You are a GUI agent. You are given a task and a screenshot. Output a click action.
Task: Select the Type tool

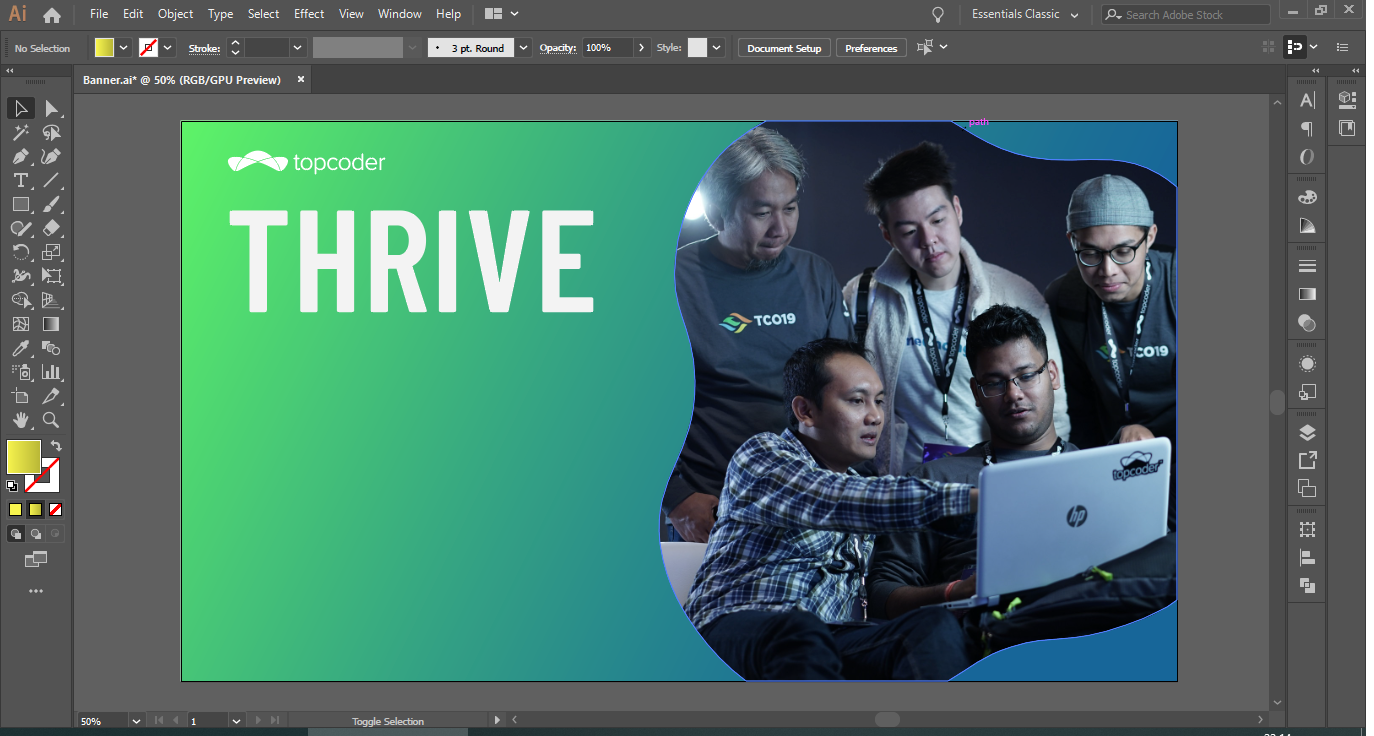pos(20,180)
